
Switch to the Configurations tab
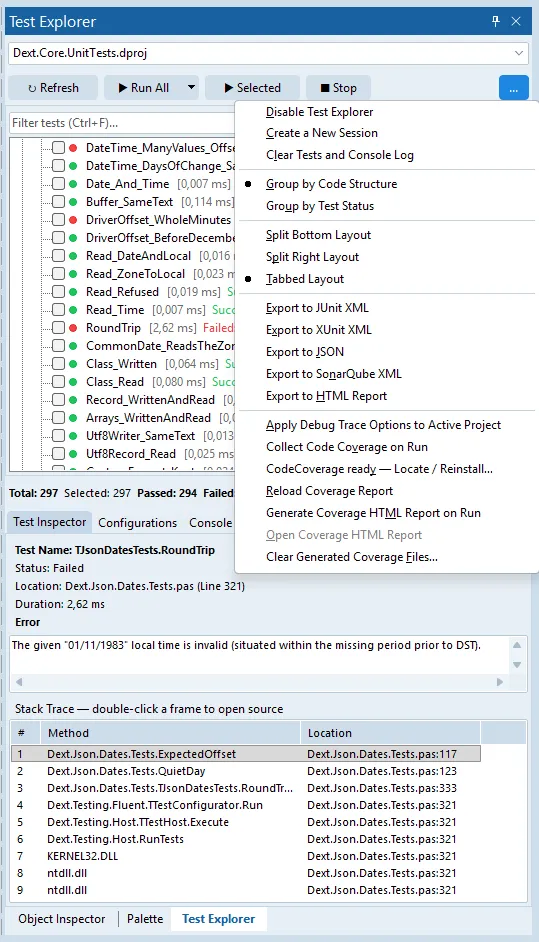pyautogui.click(x=138, y=523)
